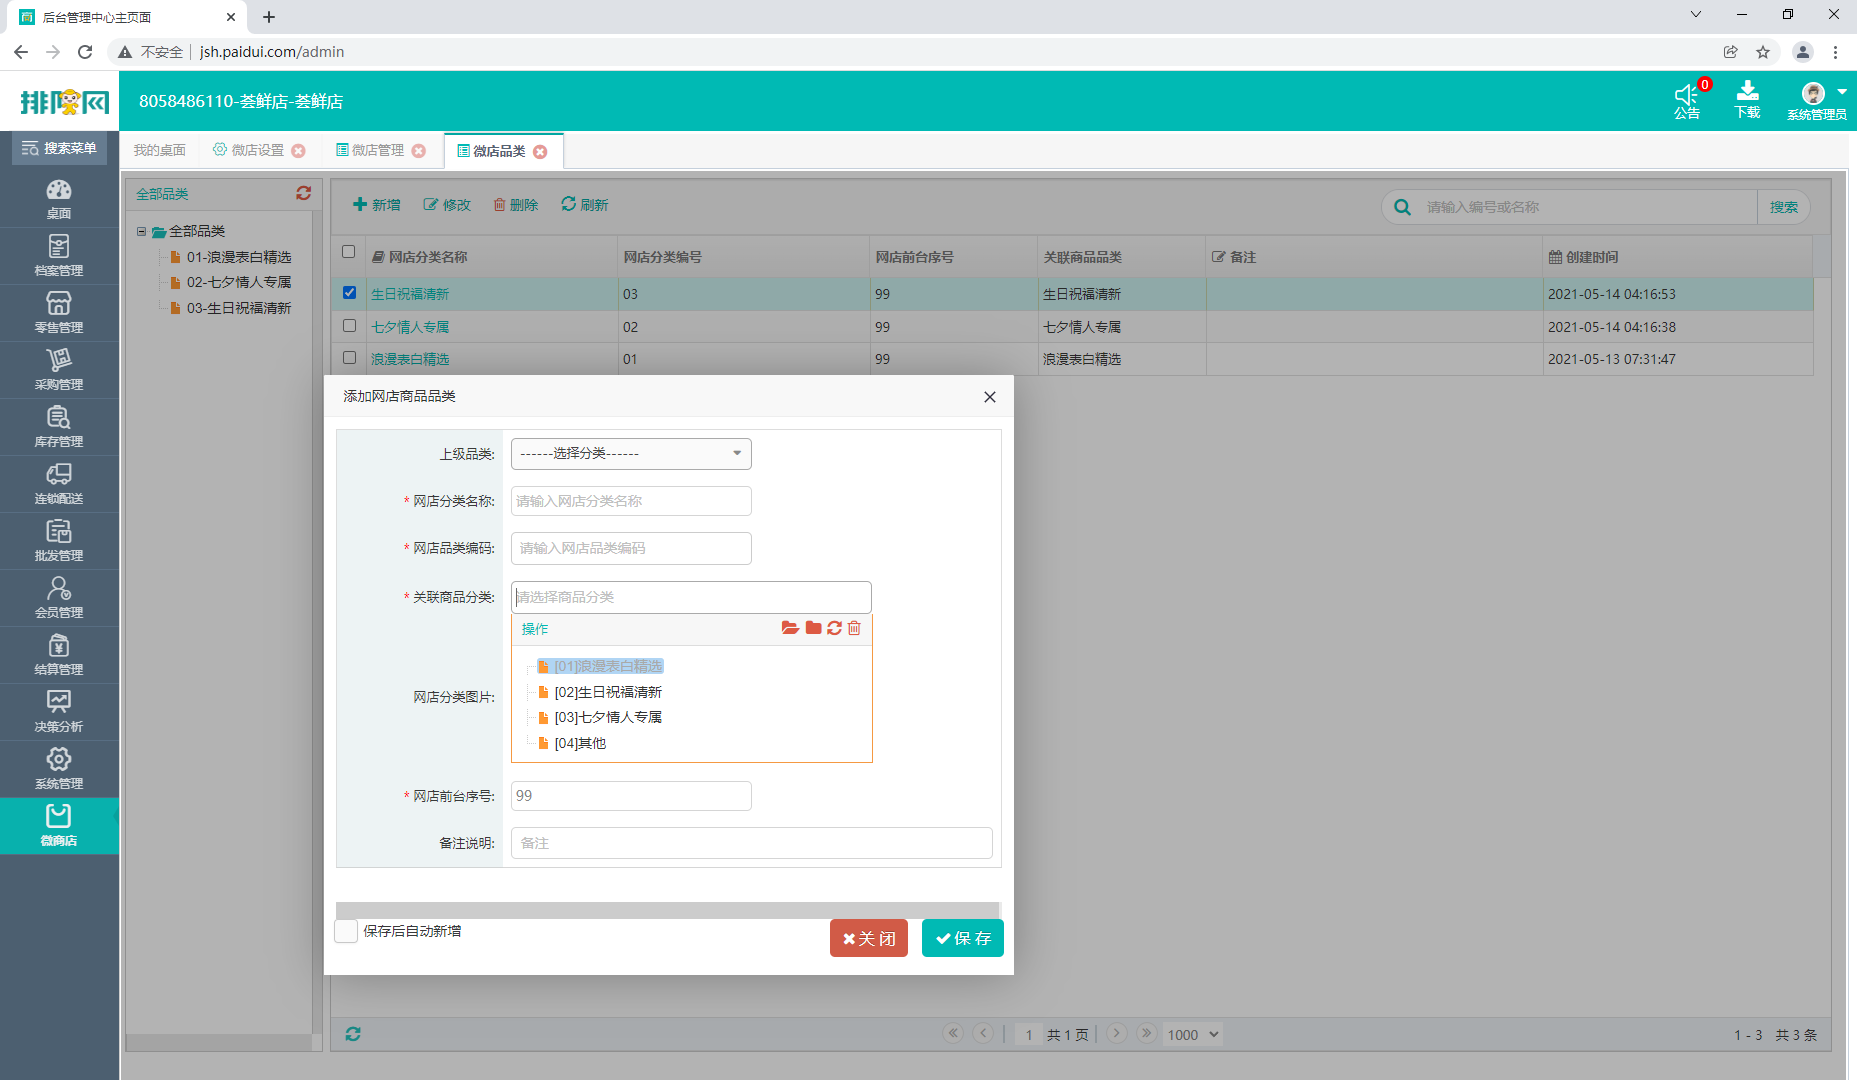This screenshot has width=1857, height=1080.
Task: Click the collapse-all folder icon in 操作 bar
Action: click(813, 628)
